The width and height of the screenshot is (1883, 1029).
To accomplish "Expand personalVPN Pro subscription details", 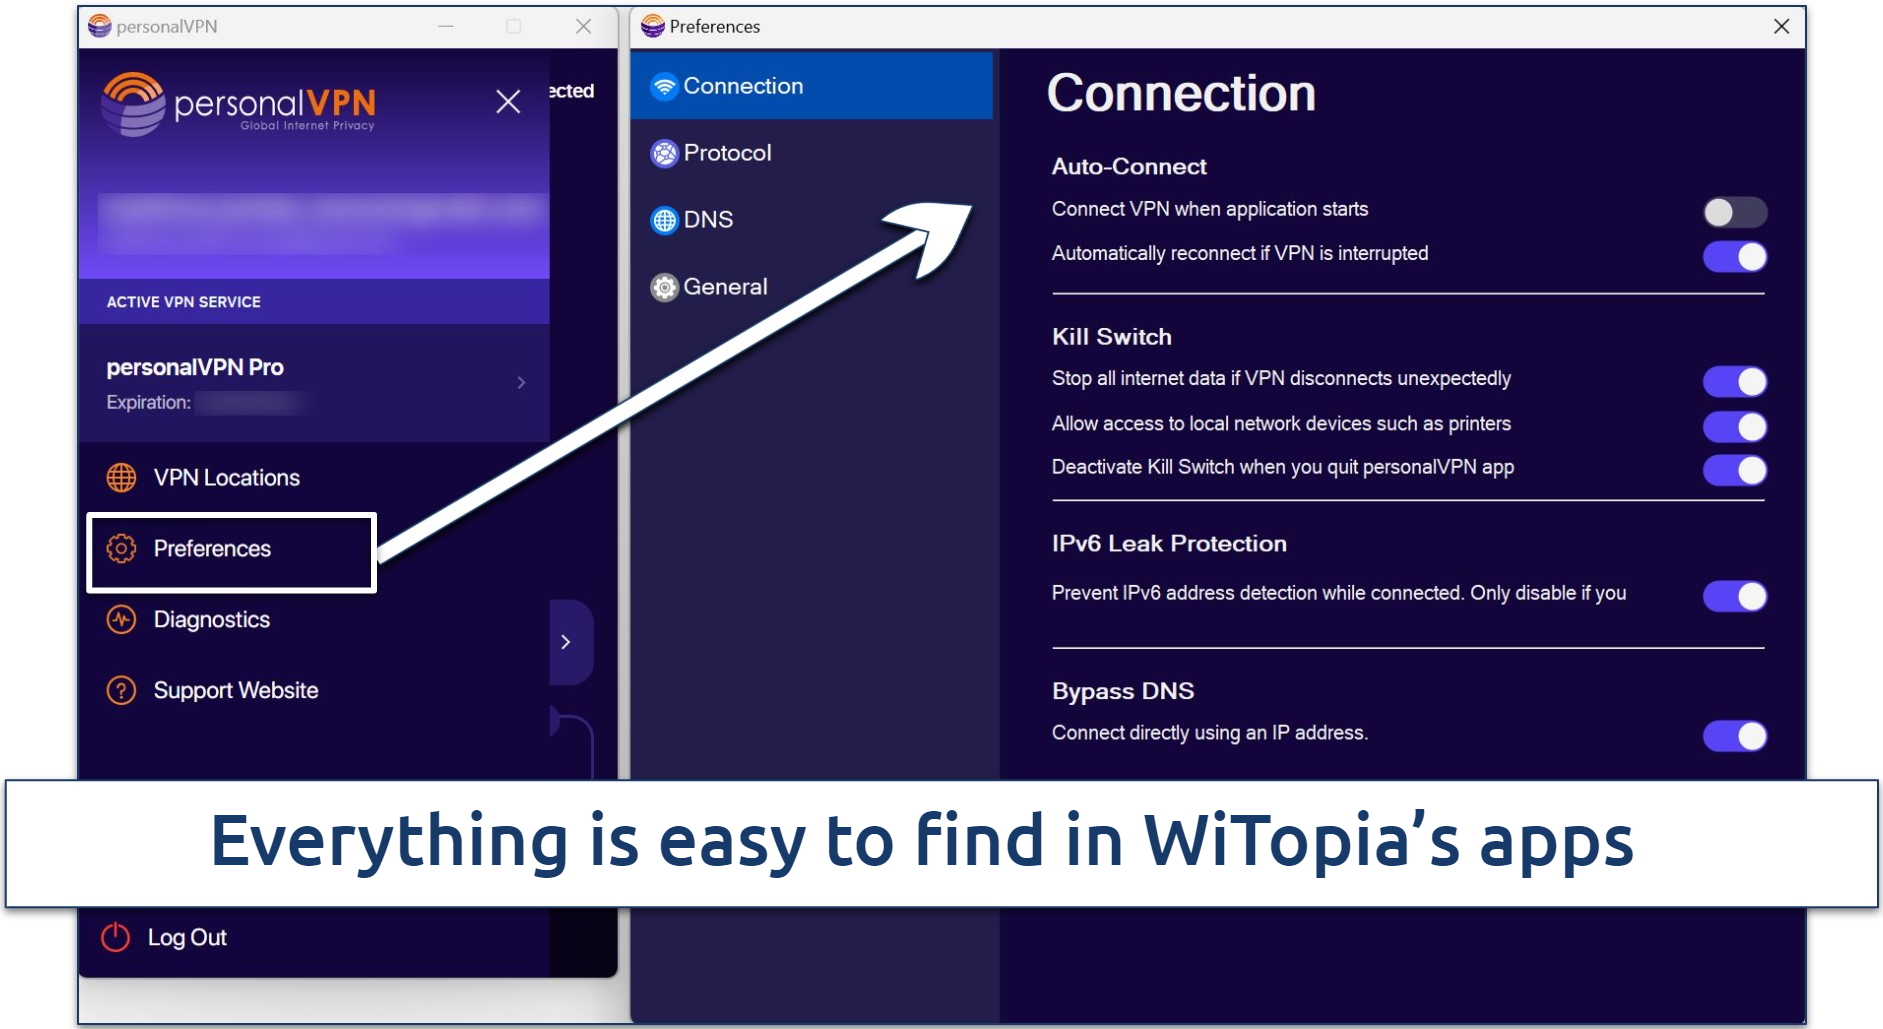I will (x=521, y=382).
